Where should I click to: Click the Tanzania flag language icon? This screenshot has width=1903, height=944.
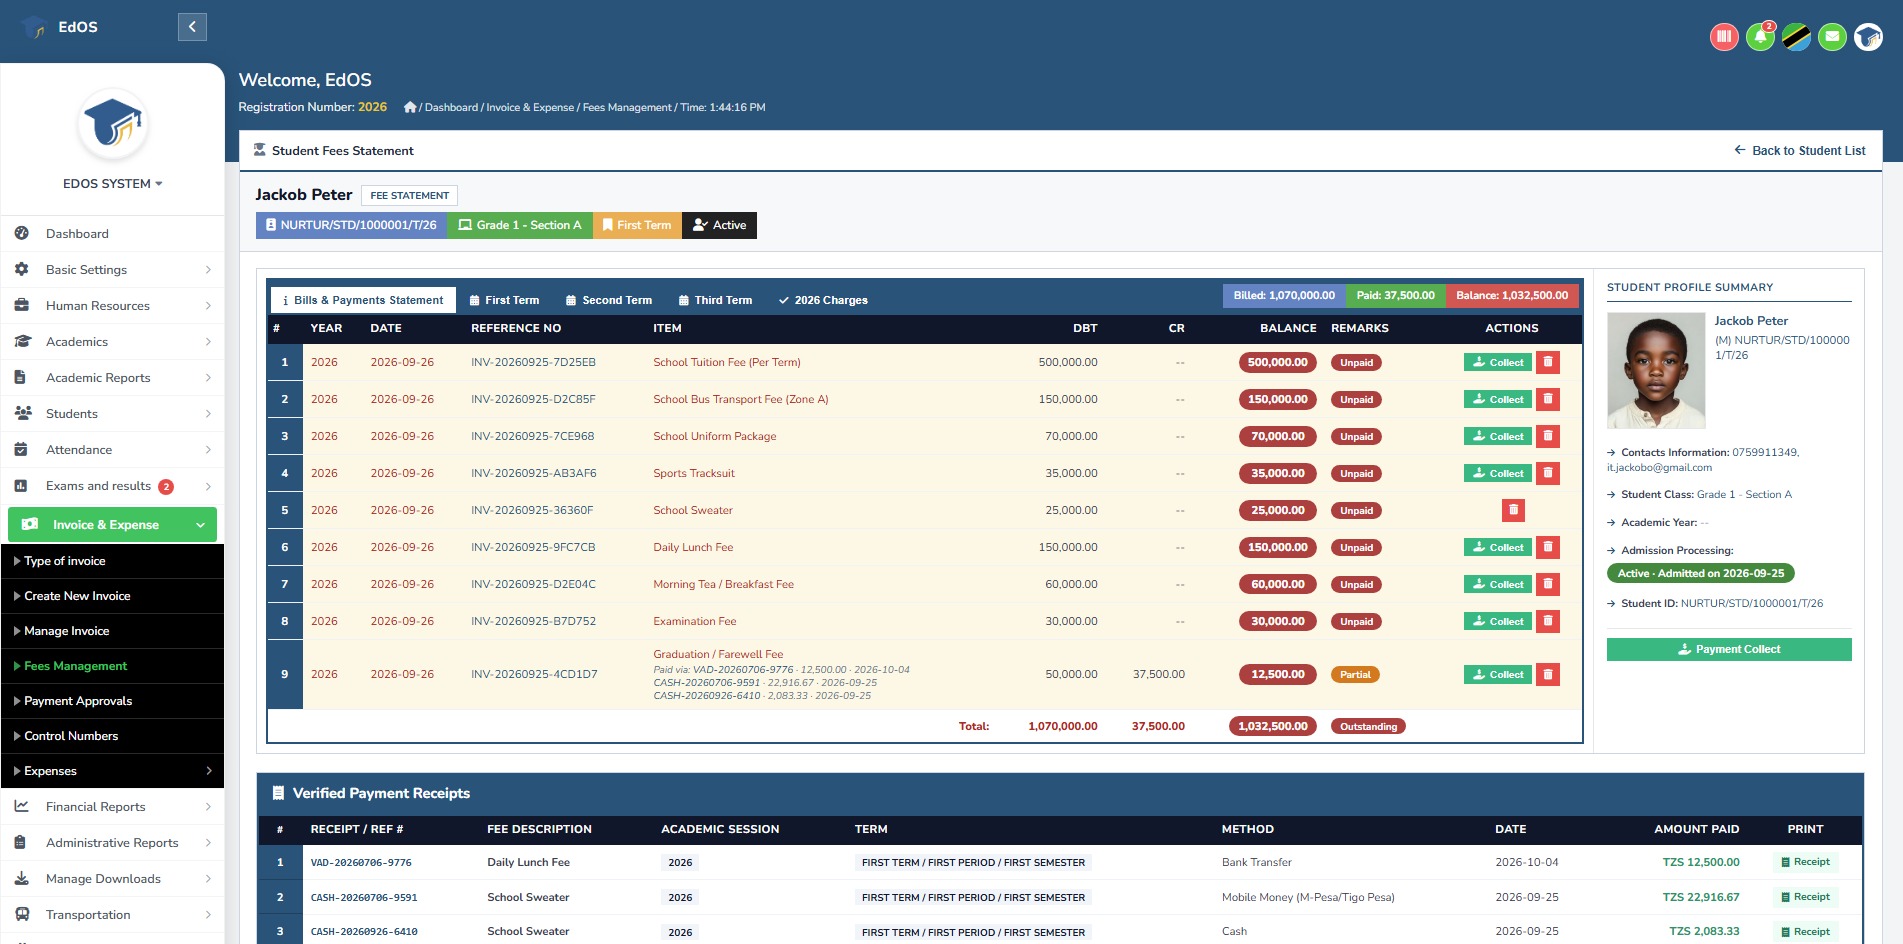[1796, 38]
